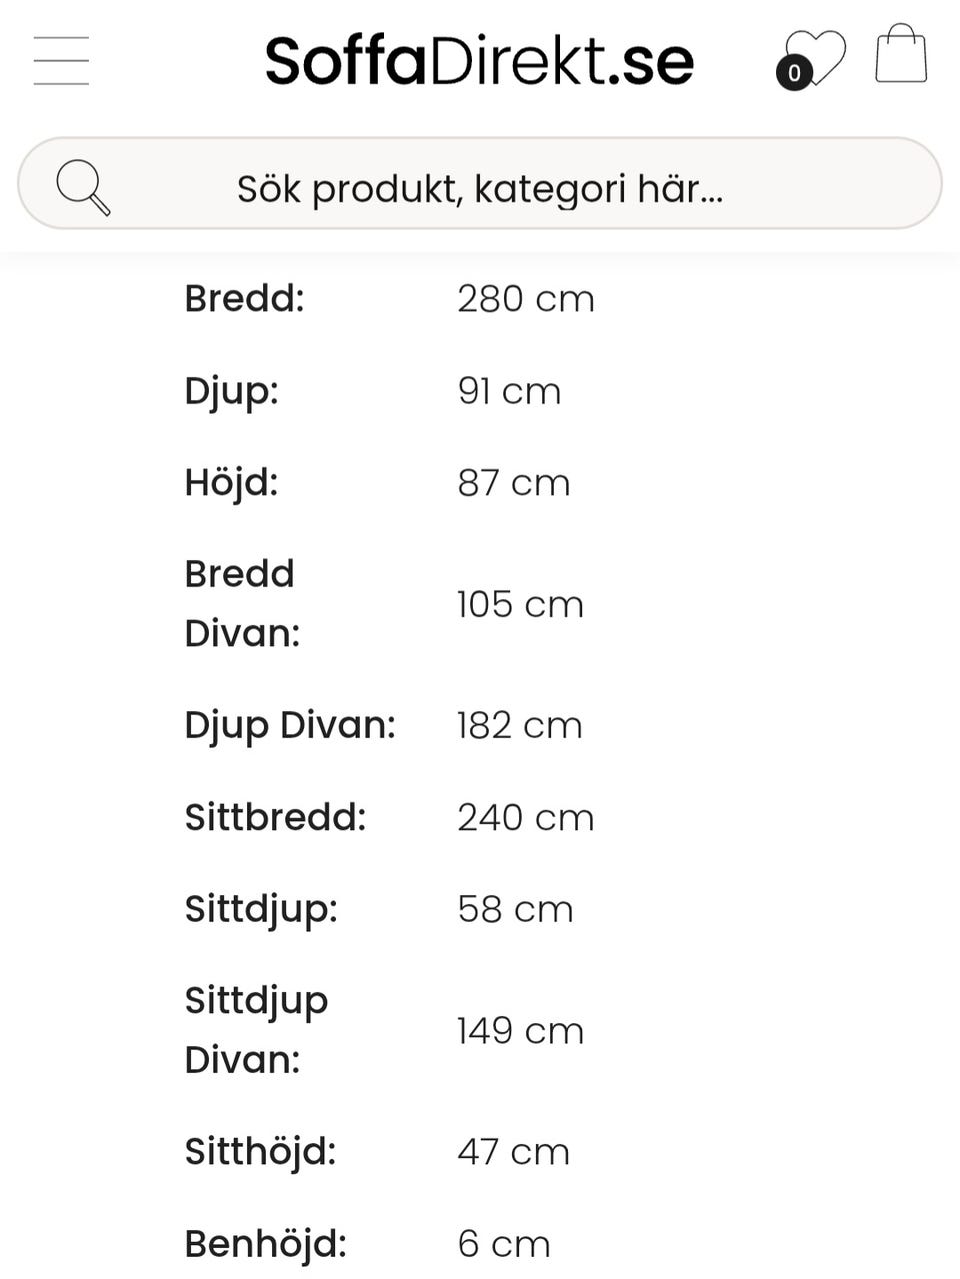Screen dimensions: 960x1279
Task: Focus the product search field
Action: click(x=480, y=188)
